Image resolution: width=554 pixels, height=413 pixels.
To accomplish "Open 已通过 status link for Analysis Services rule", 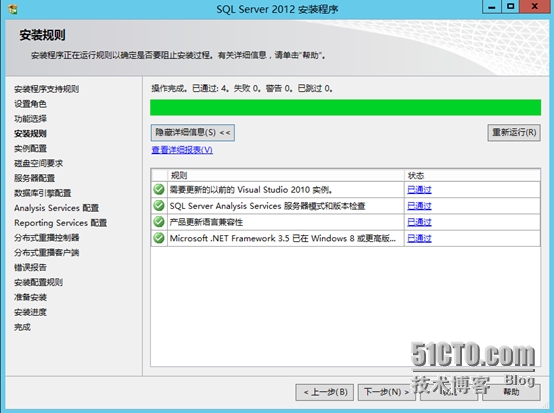I will tap(419, 206).
